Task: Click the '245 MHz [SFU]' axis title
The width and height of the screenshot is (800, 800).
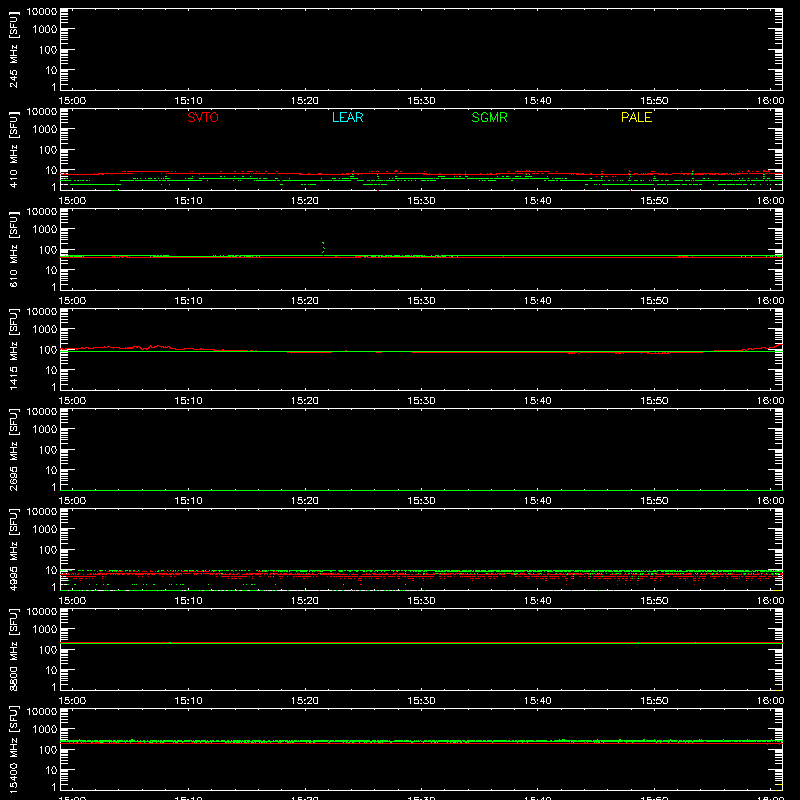Action: click(13, 49)
